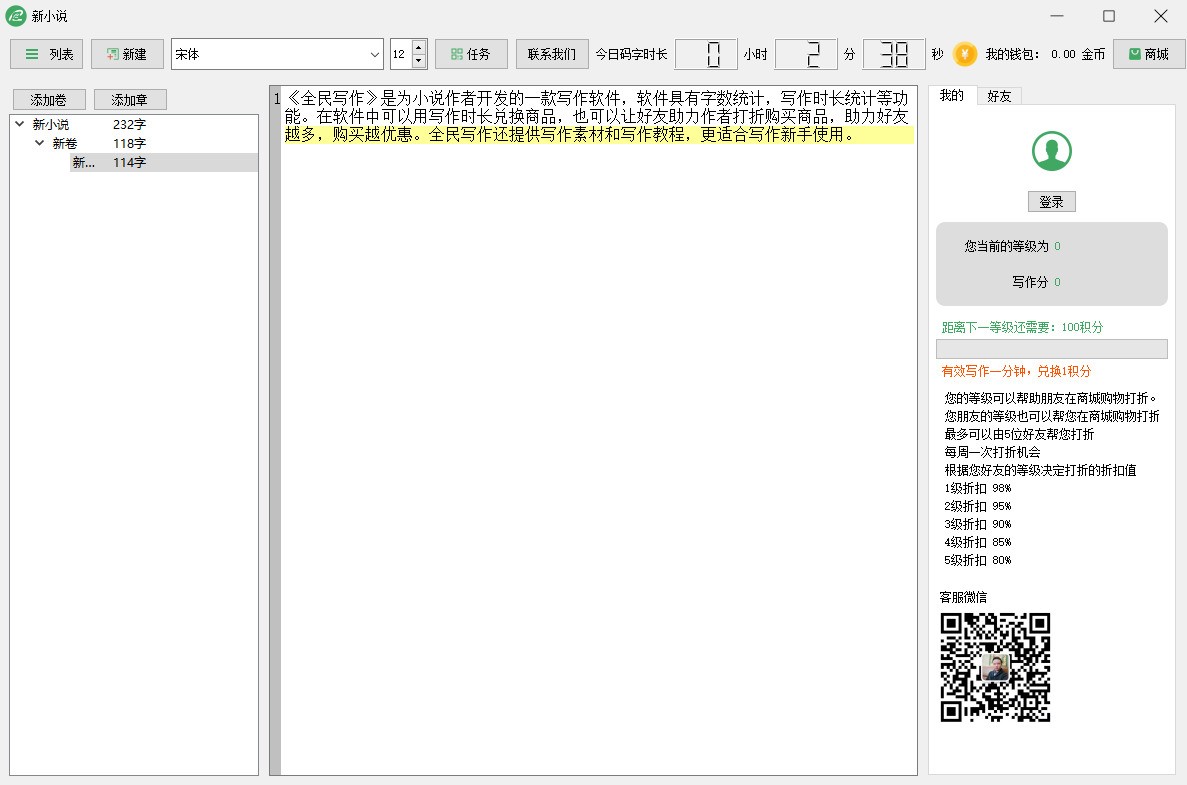Click the font size field showing 12
The height and width of the screenshot is (785, 1187).
[x=400, y=55]
